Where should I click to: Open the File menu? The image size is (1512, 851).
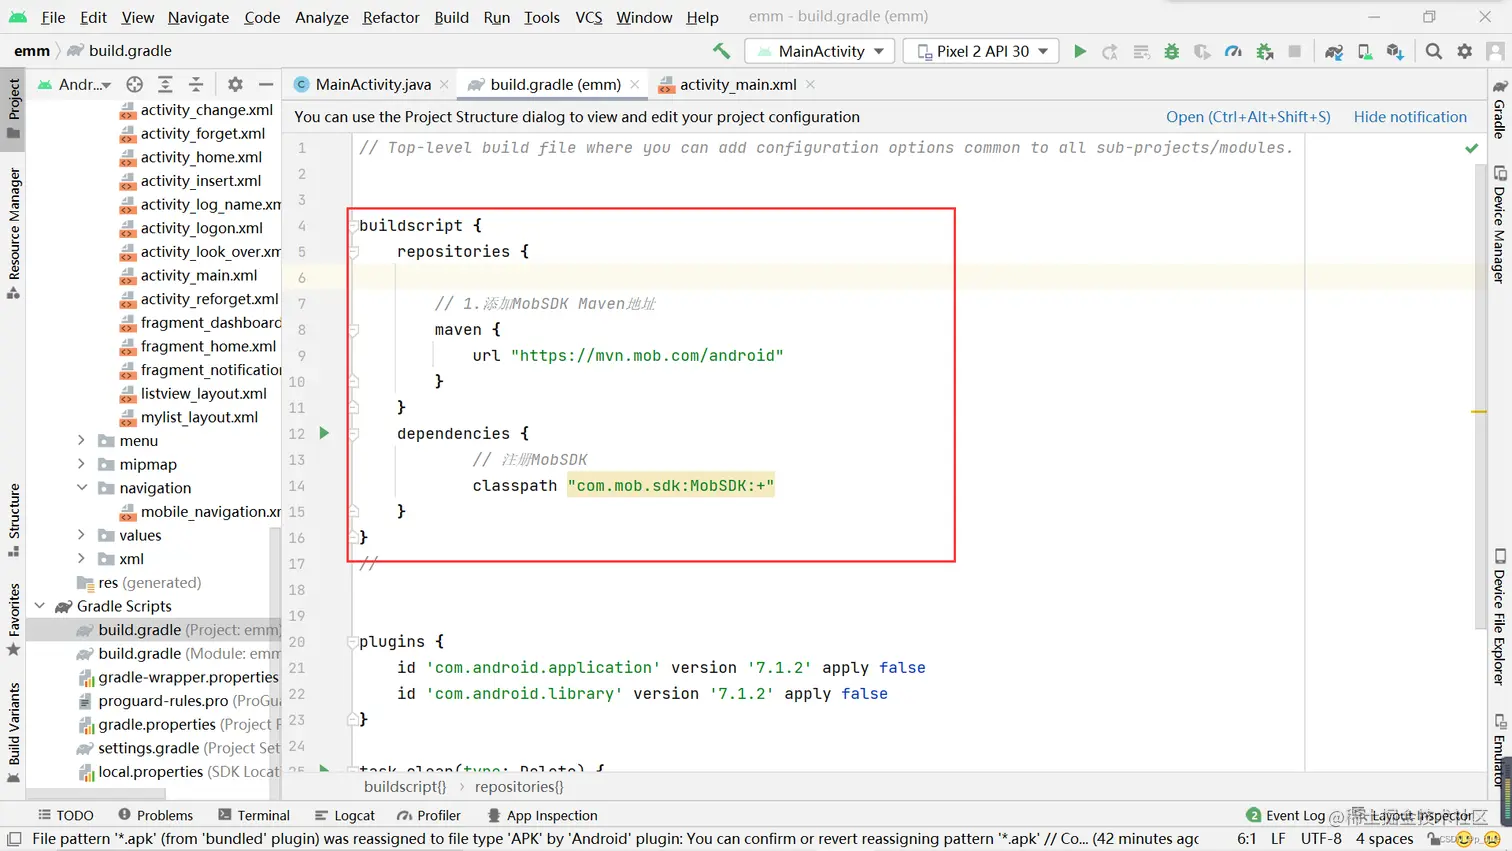click(x=53, y=17)
